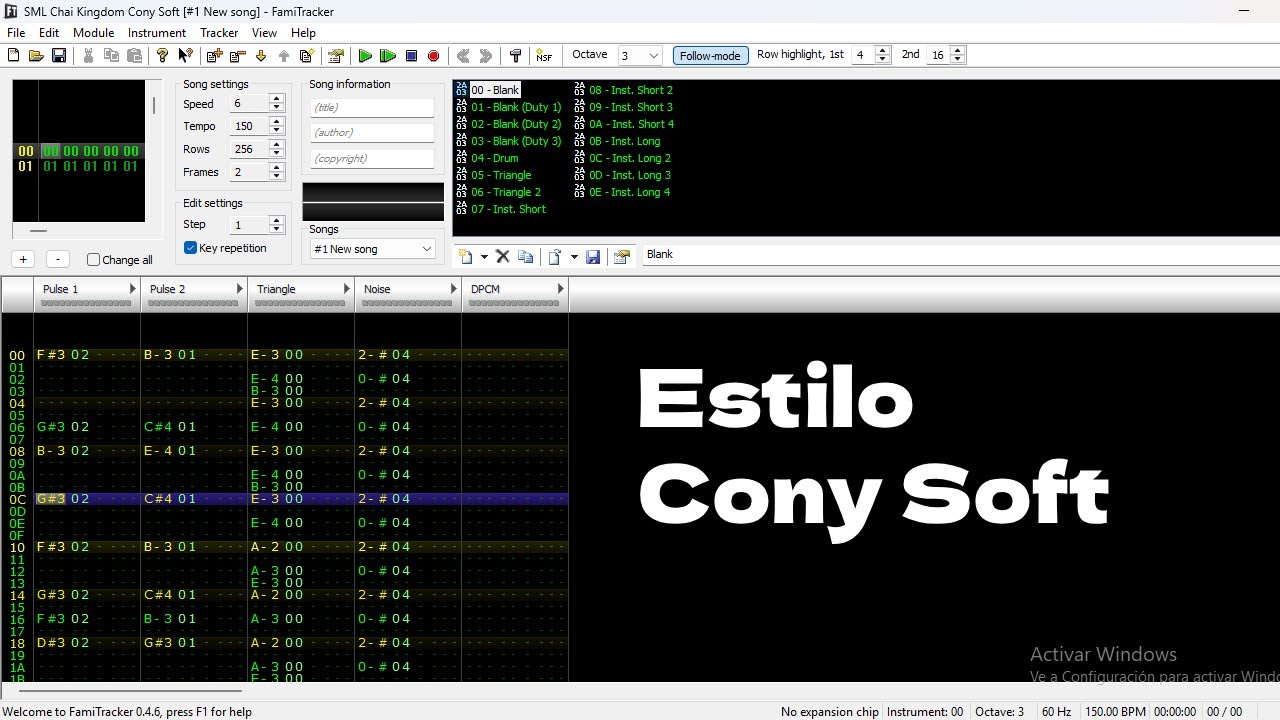Play and loop the pattern
The image size is (1280, 720).
click(388, 56)
